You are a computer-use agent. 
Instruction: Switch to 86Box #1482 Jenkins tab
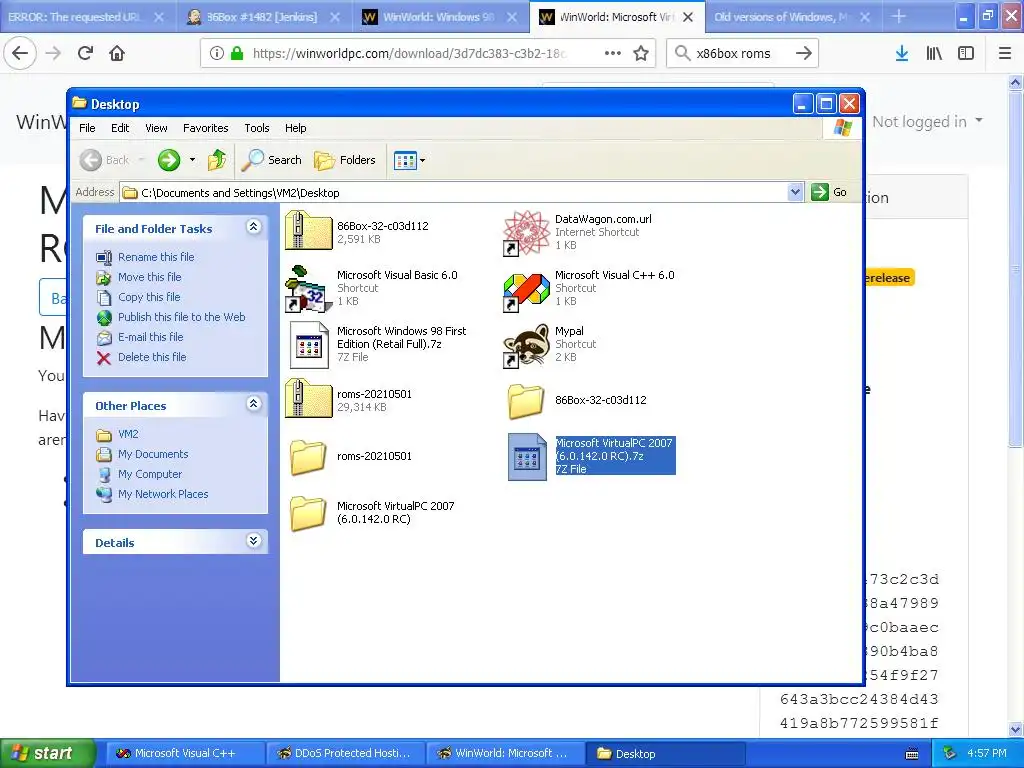(264, 17)
